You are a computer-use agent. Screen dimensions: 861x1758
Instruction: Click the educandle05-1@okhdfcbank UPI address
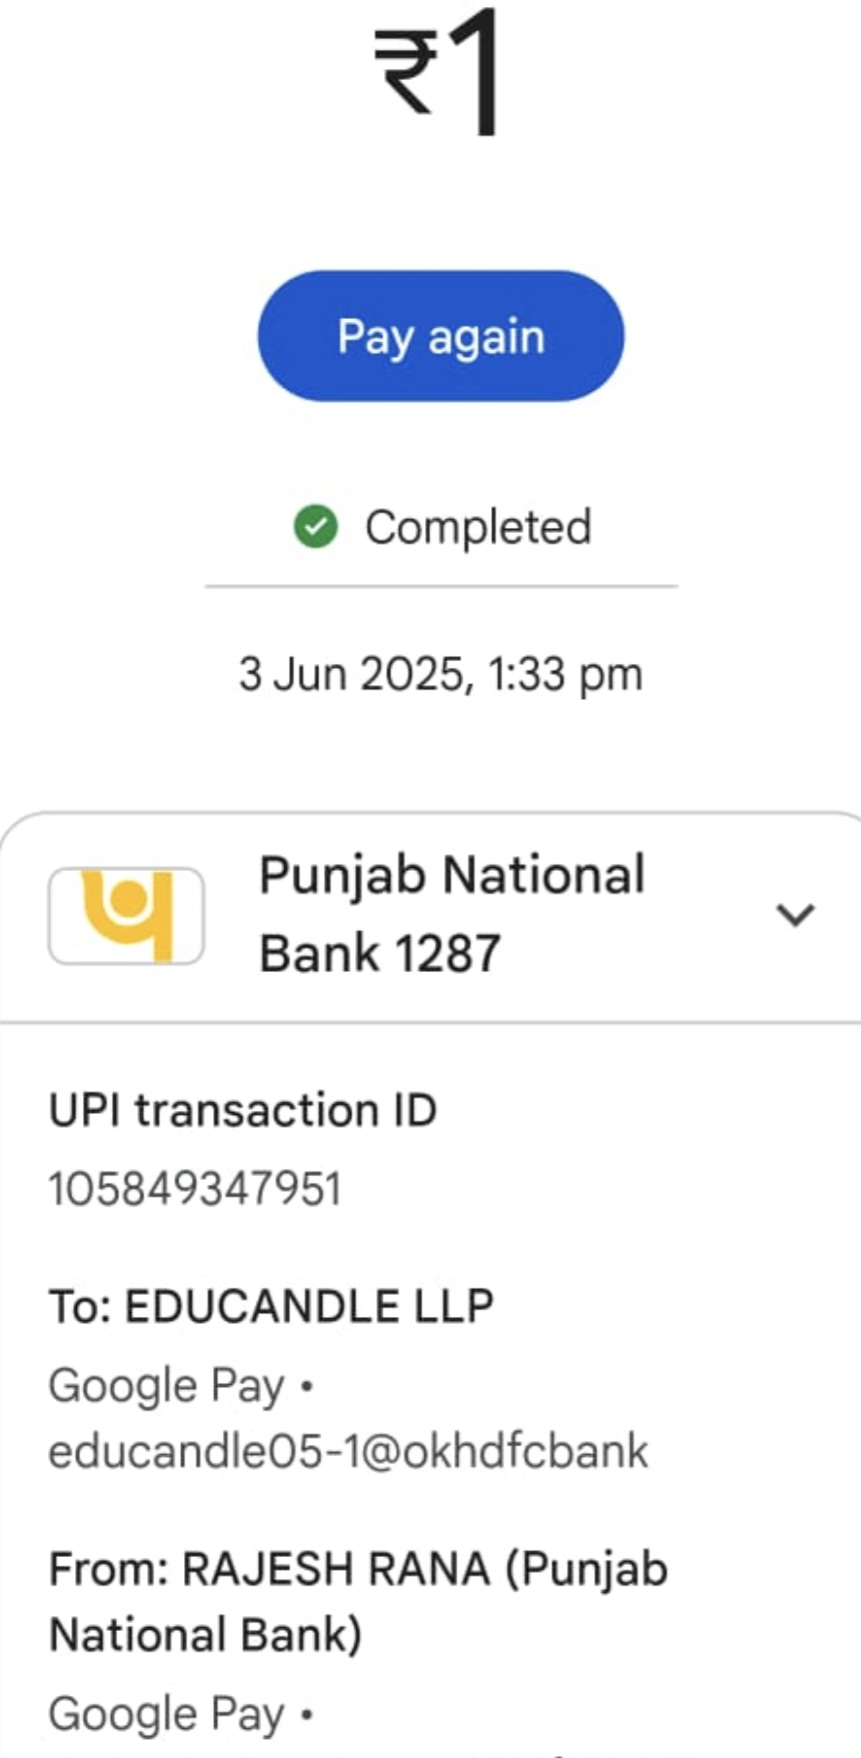point(348,1451)
